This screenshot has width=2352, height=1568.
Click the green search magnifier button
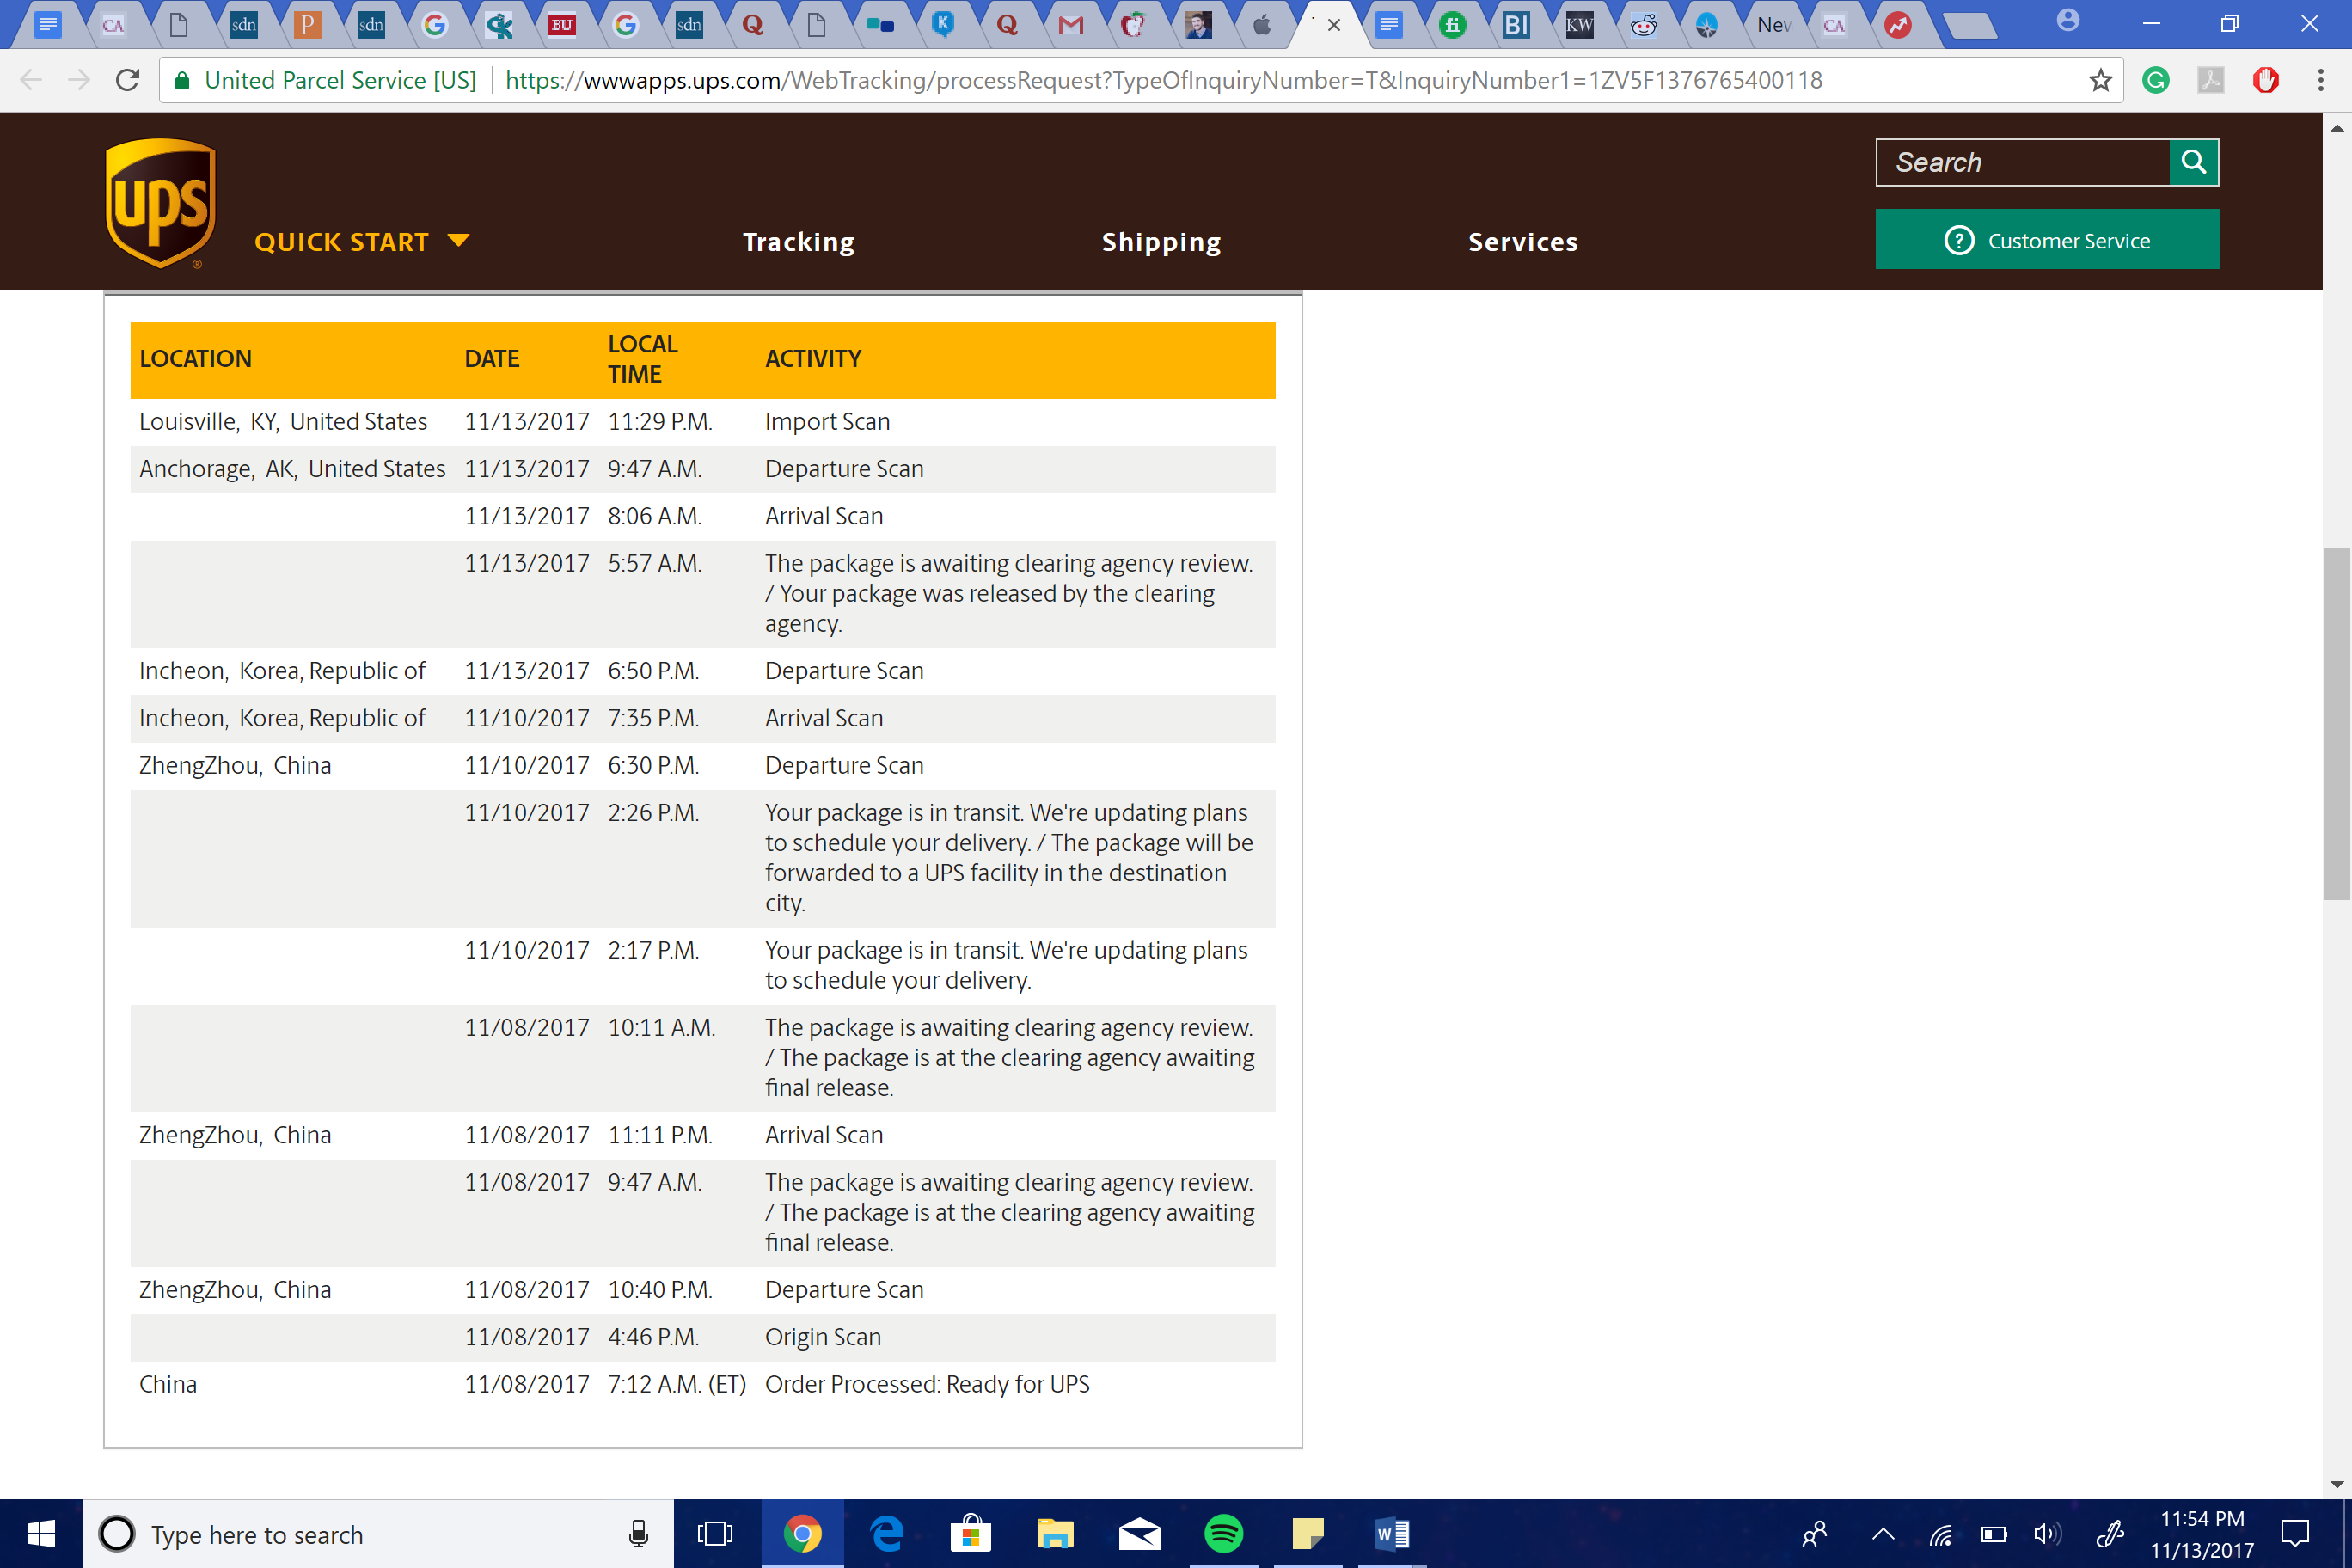click(x=2193, y=162)
